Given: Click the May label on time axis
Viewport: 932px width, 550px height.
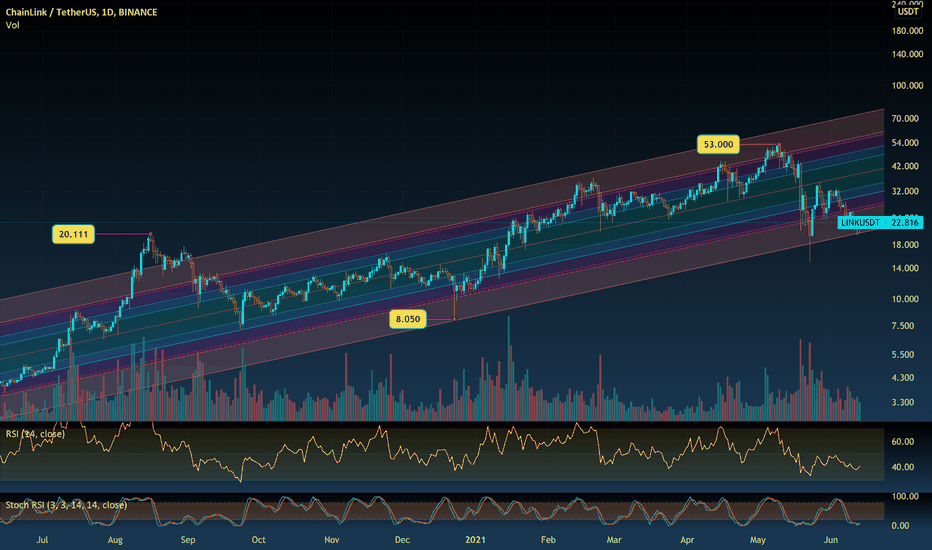Looking at the screenshot, I should pos(758,540).
